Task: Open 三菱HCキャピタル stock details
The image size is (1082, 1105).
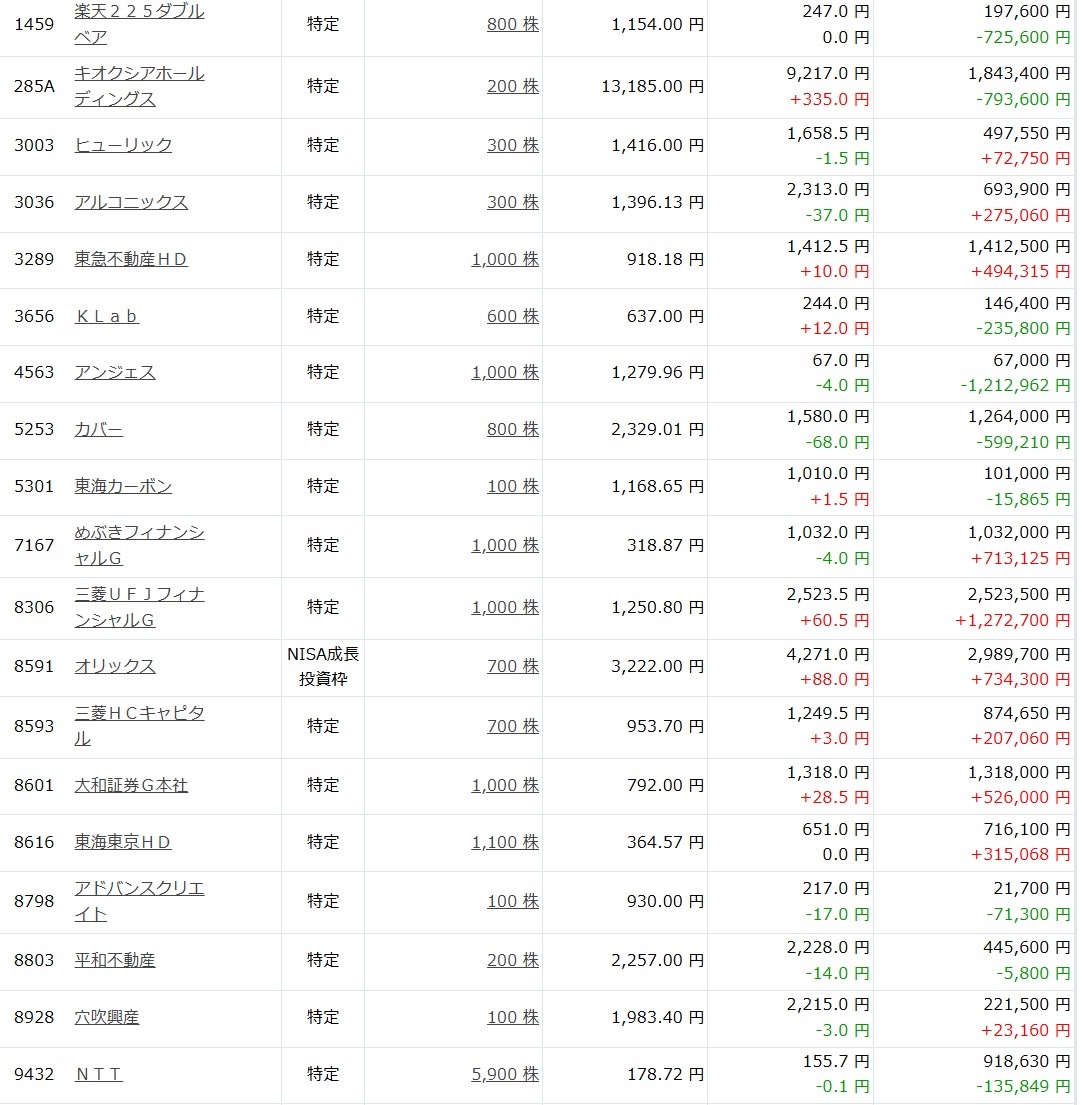Action: (x=139, y=714)
